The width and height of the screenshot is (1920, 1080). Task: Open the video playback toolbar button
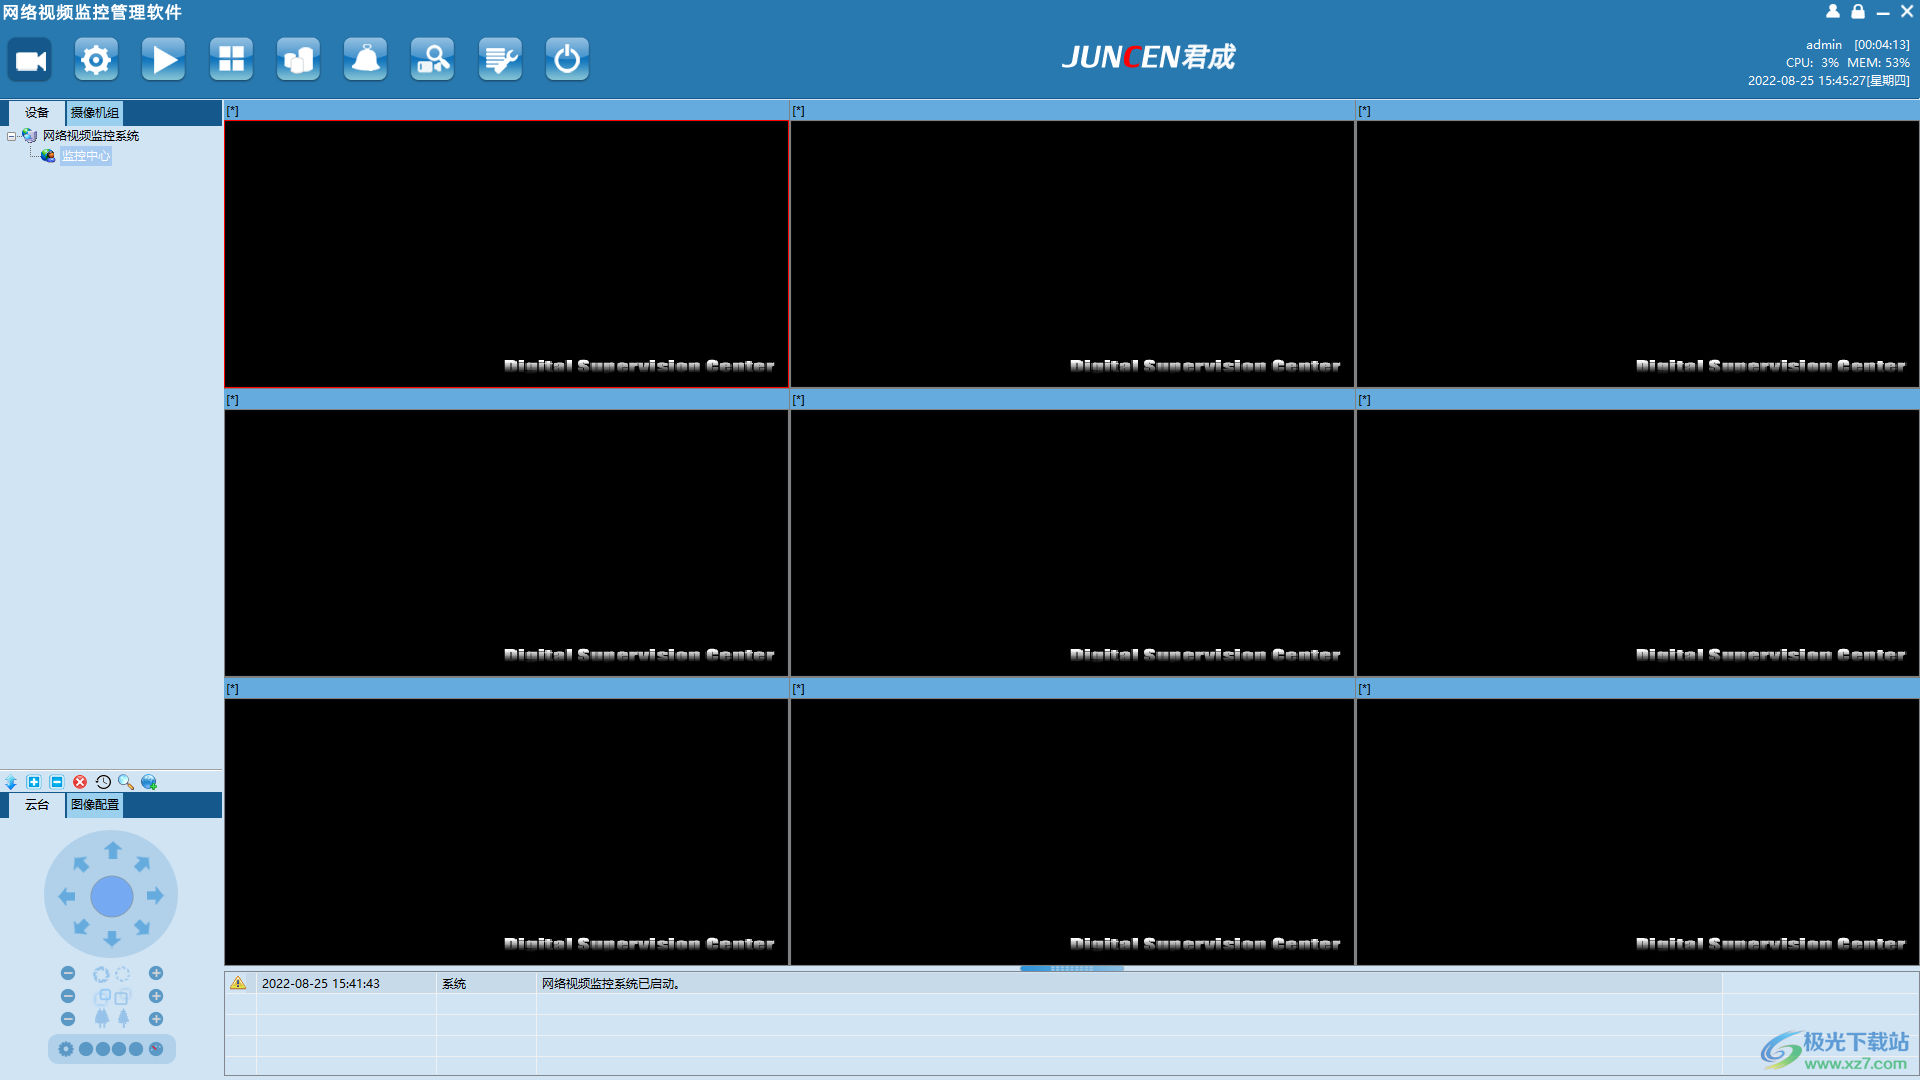[x=164, y=60]
